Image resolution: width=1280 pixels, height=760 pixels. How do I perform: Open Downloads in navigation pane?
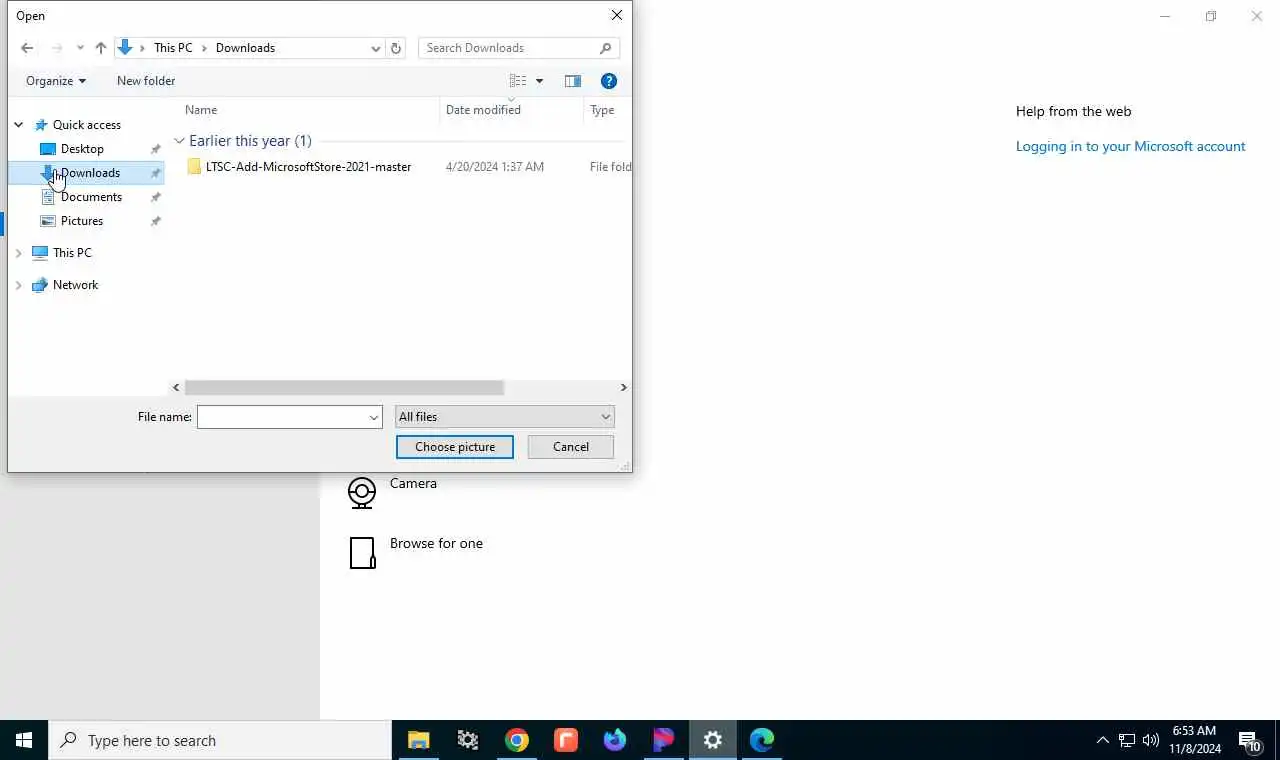pos(90,173)
